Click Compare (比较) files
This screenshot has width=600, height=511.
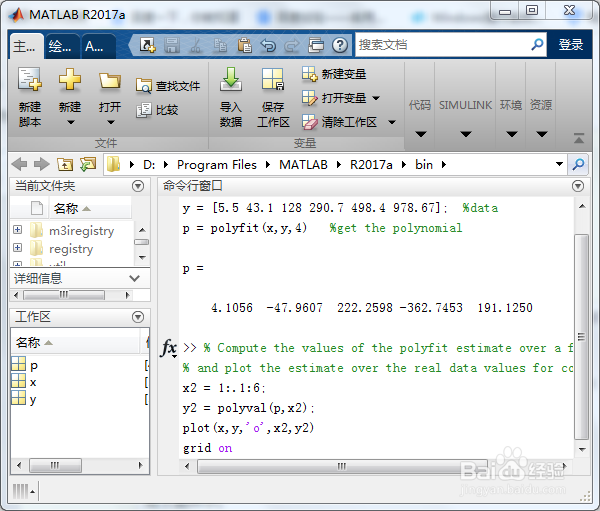157,110
